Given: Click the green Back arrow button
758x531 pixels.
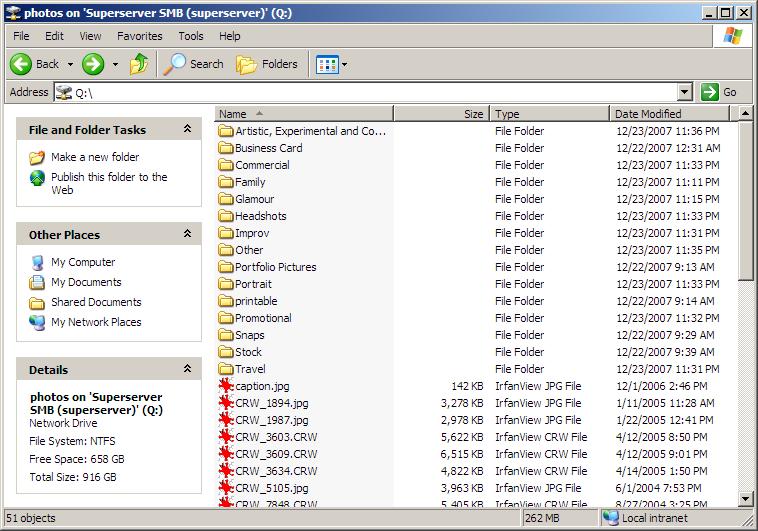Looking at the screenshot, I should (22, 64).
